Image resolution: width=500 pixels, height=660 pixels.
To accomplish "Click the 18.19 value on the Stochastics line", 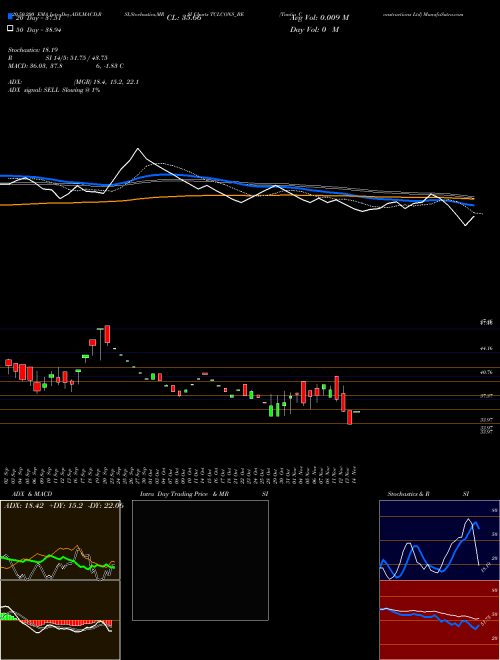I will pyautogui.click(x=485, y=567).
